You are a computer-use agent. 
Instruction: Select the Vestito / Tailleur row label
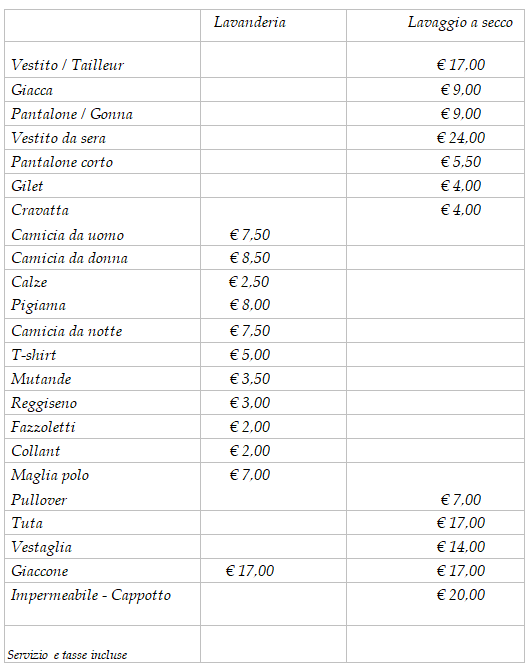click(68, 65)
